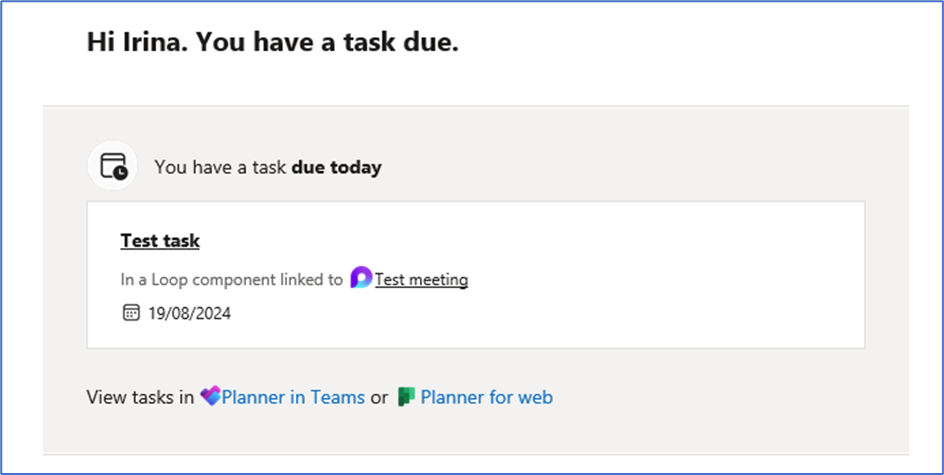This screenshot has width=944, height=475.
Task: Click the word "Teams" in the Planner link
Action: click(x=337, y=397)
